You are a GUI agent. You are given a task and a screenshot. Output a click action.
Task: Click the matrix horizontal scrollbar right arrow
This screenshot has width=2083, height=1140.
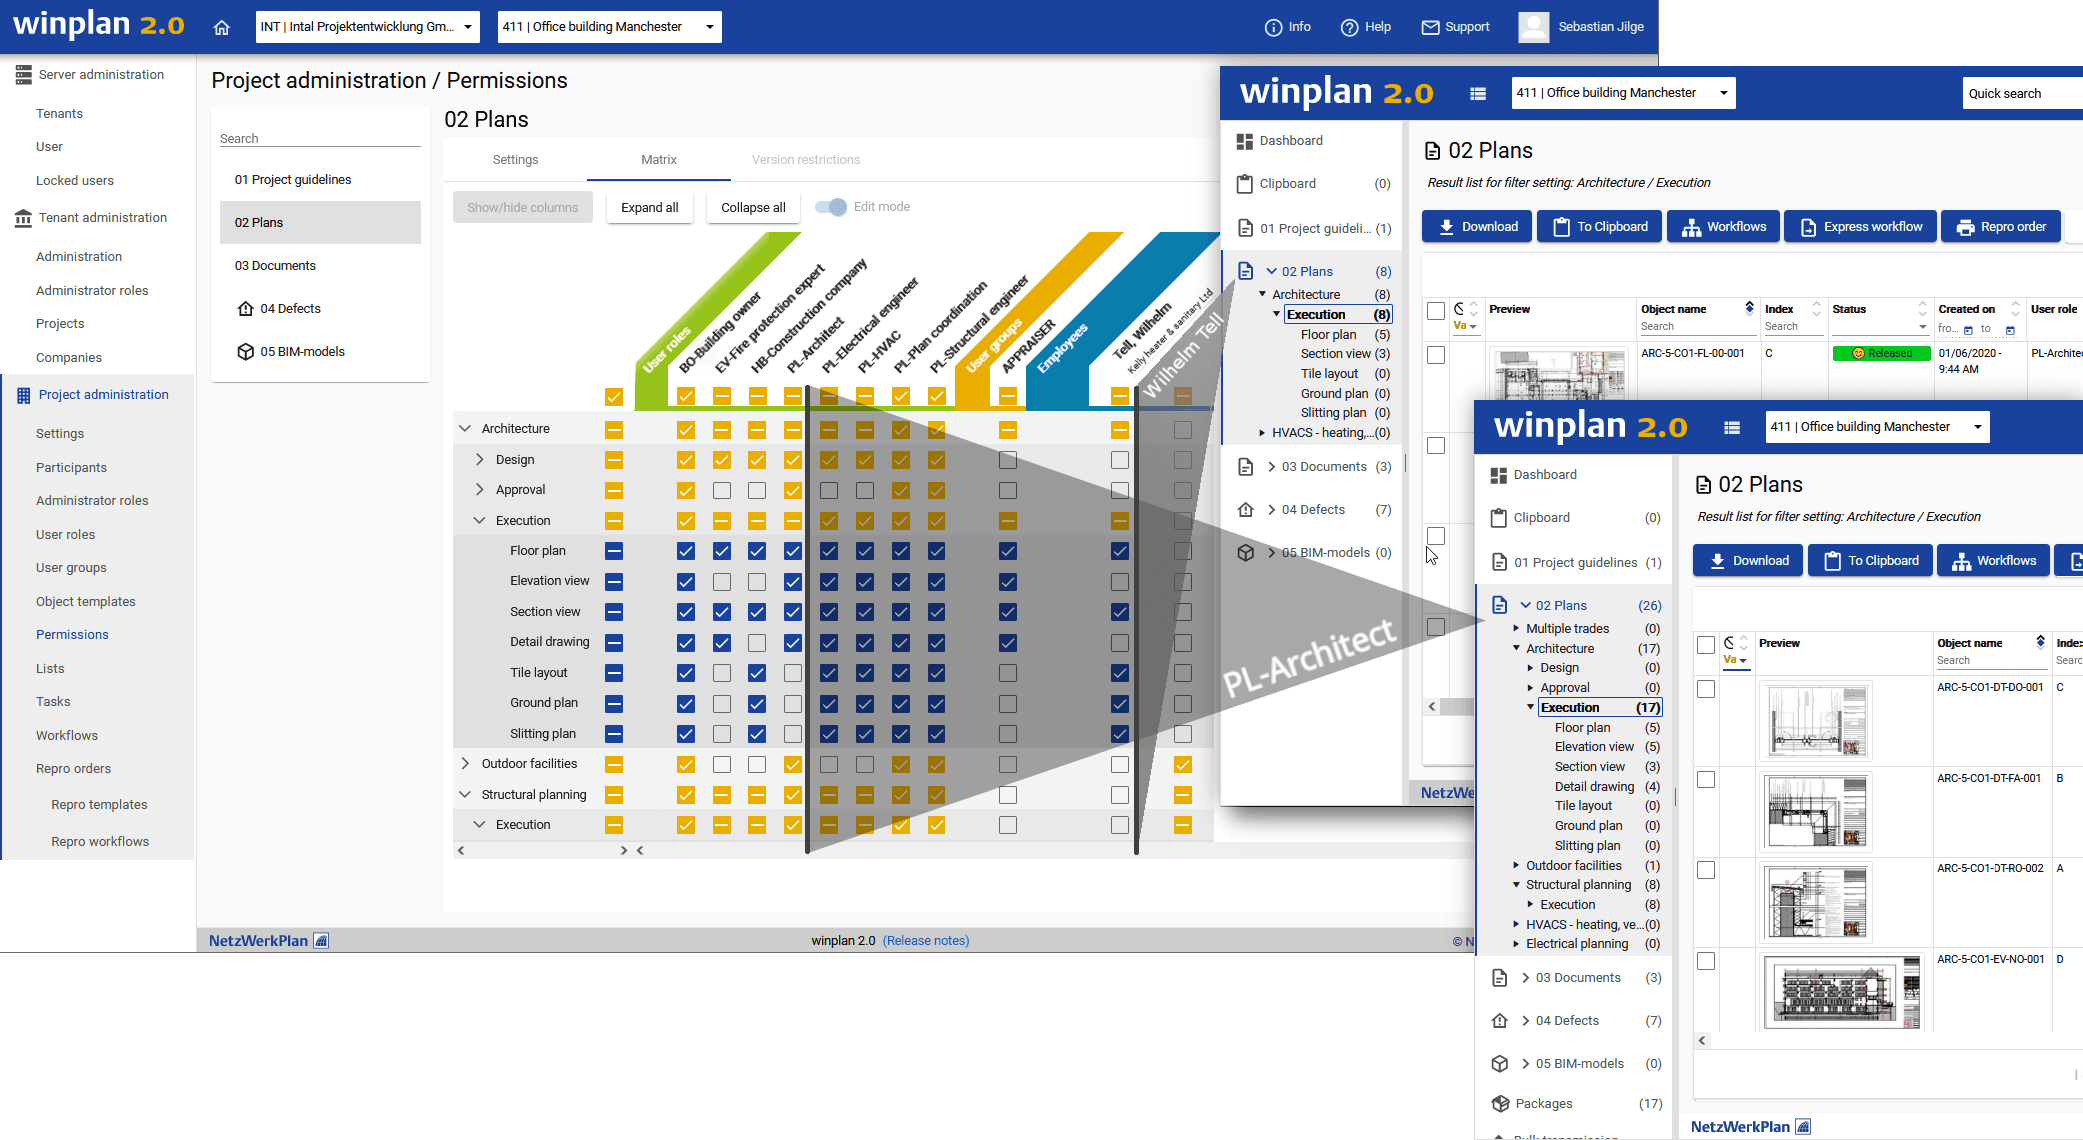(624, 851)
